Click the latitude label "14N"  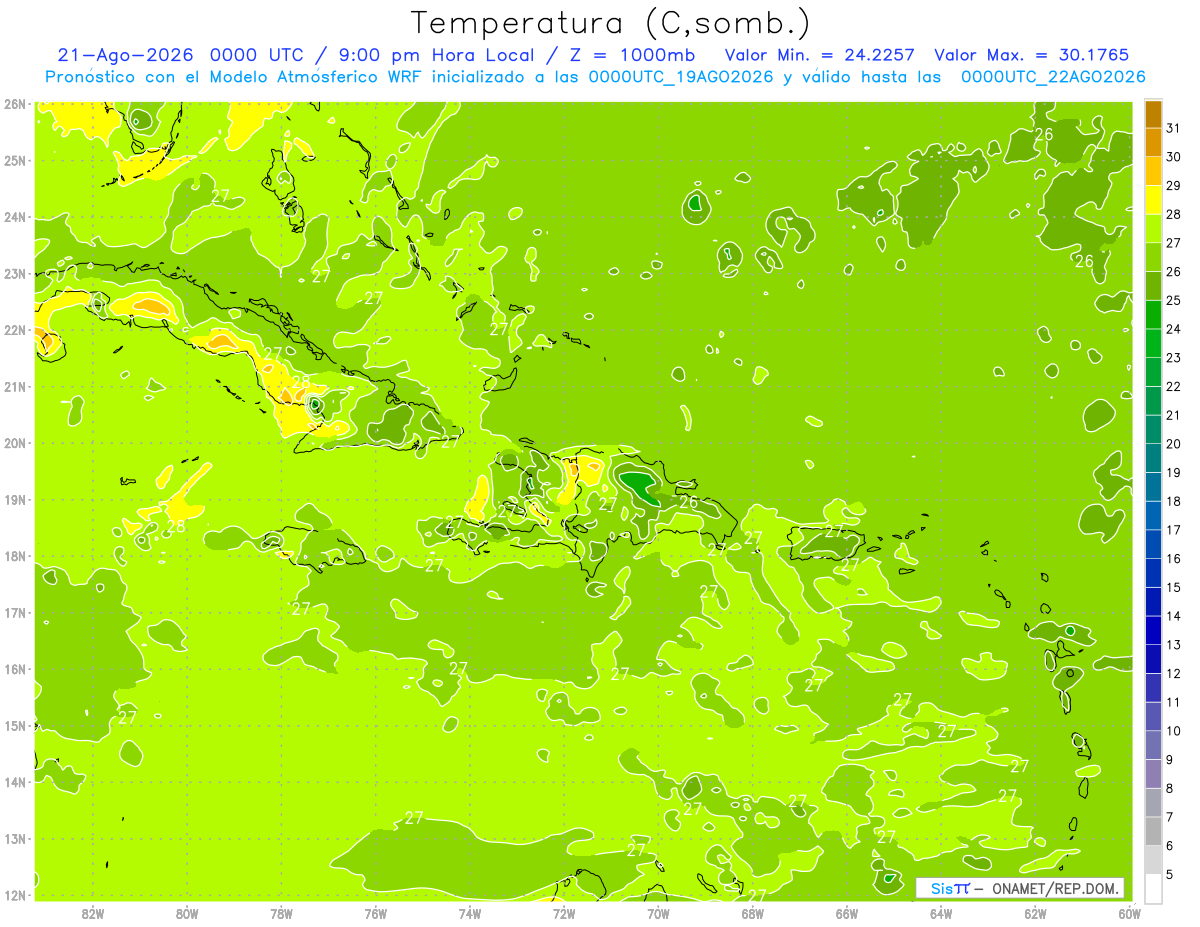[14, 782]
